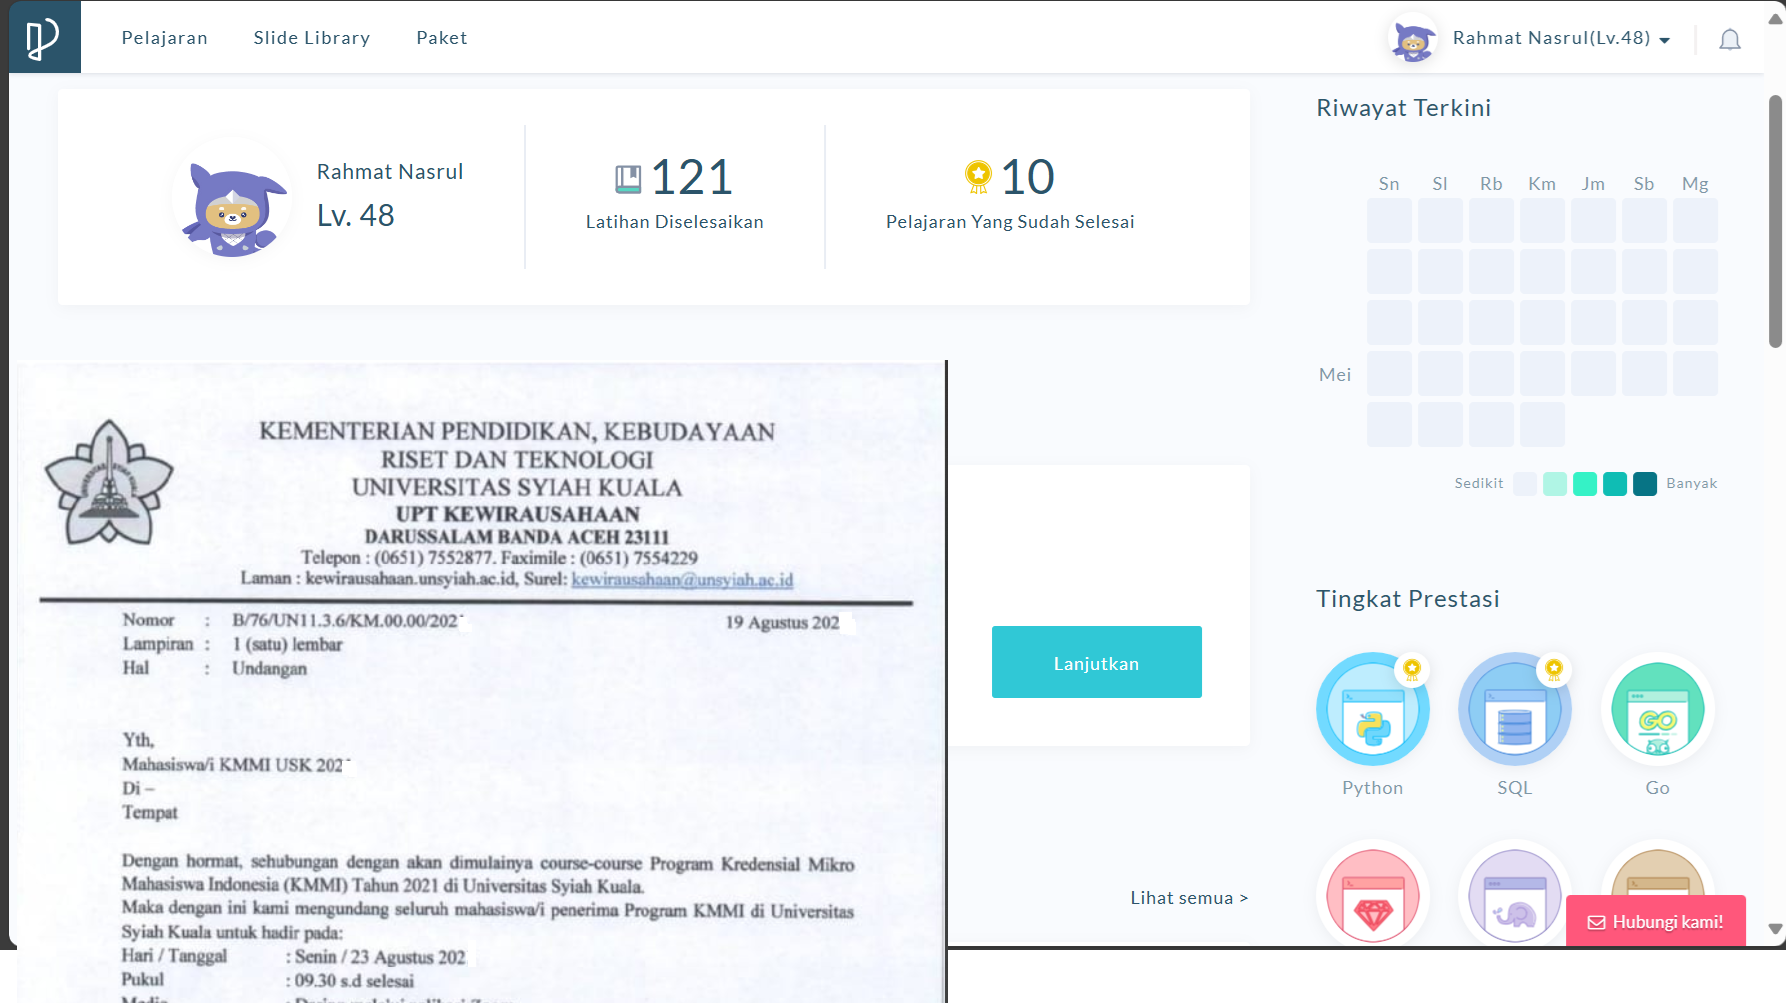
Task: Open the Pelajaran menu
Action: coord(165,38)
